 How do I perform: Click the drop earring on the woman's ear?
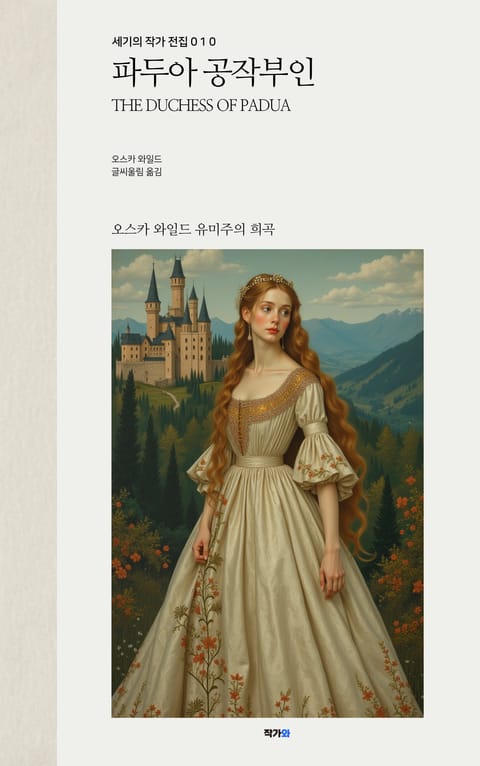[250, 333]
